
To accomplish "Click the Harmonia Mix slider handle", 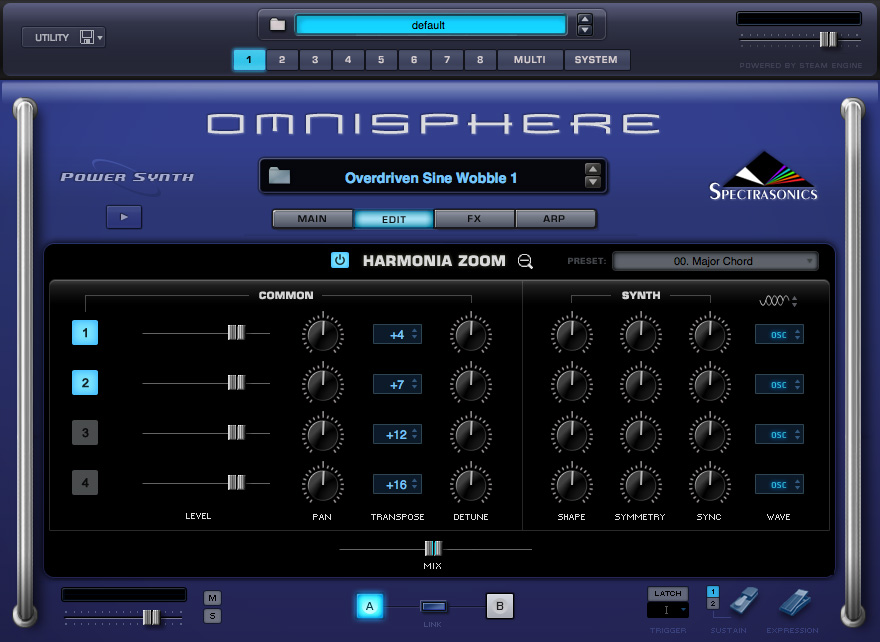I will click(433, 548).
